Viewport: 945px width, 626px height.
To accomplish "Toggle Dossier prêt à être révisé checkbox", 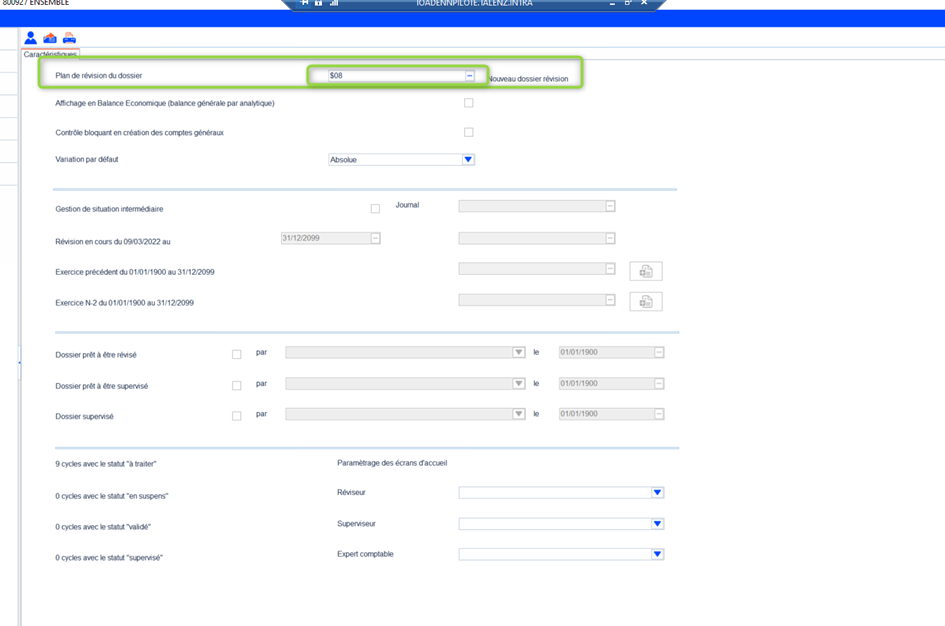I will [237, 354].
